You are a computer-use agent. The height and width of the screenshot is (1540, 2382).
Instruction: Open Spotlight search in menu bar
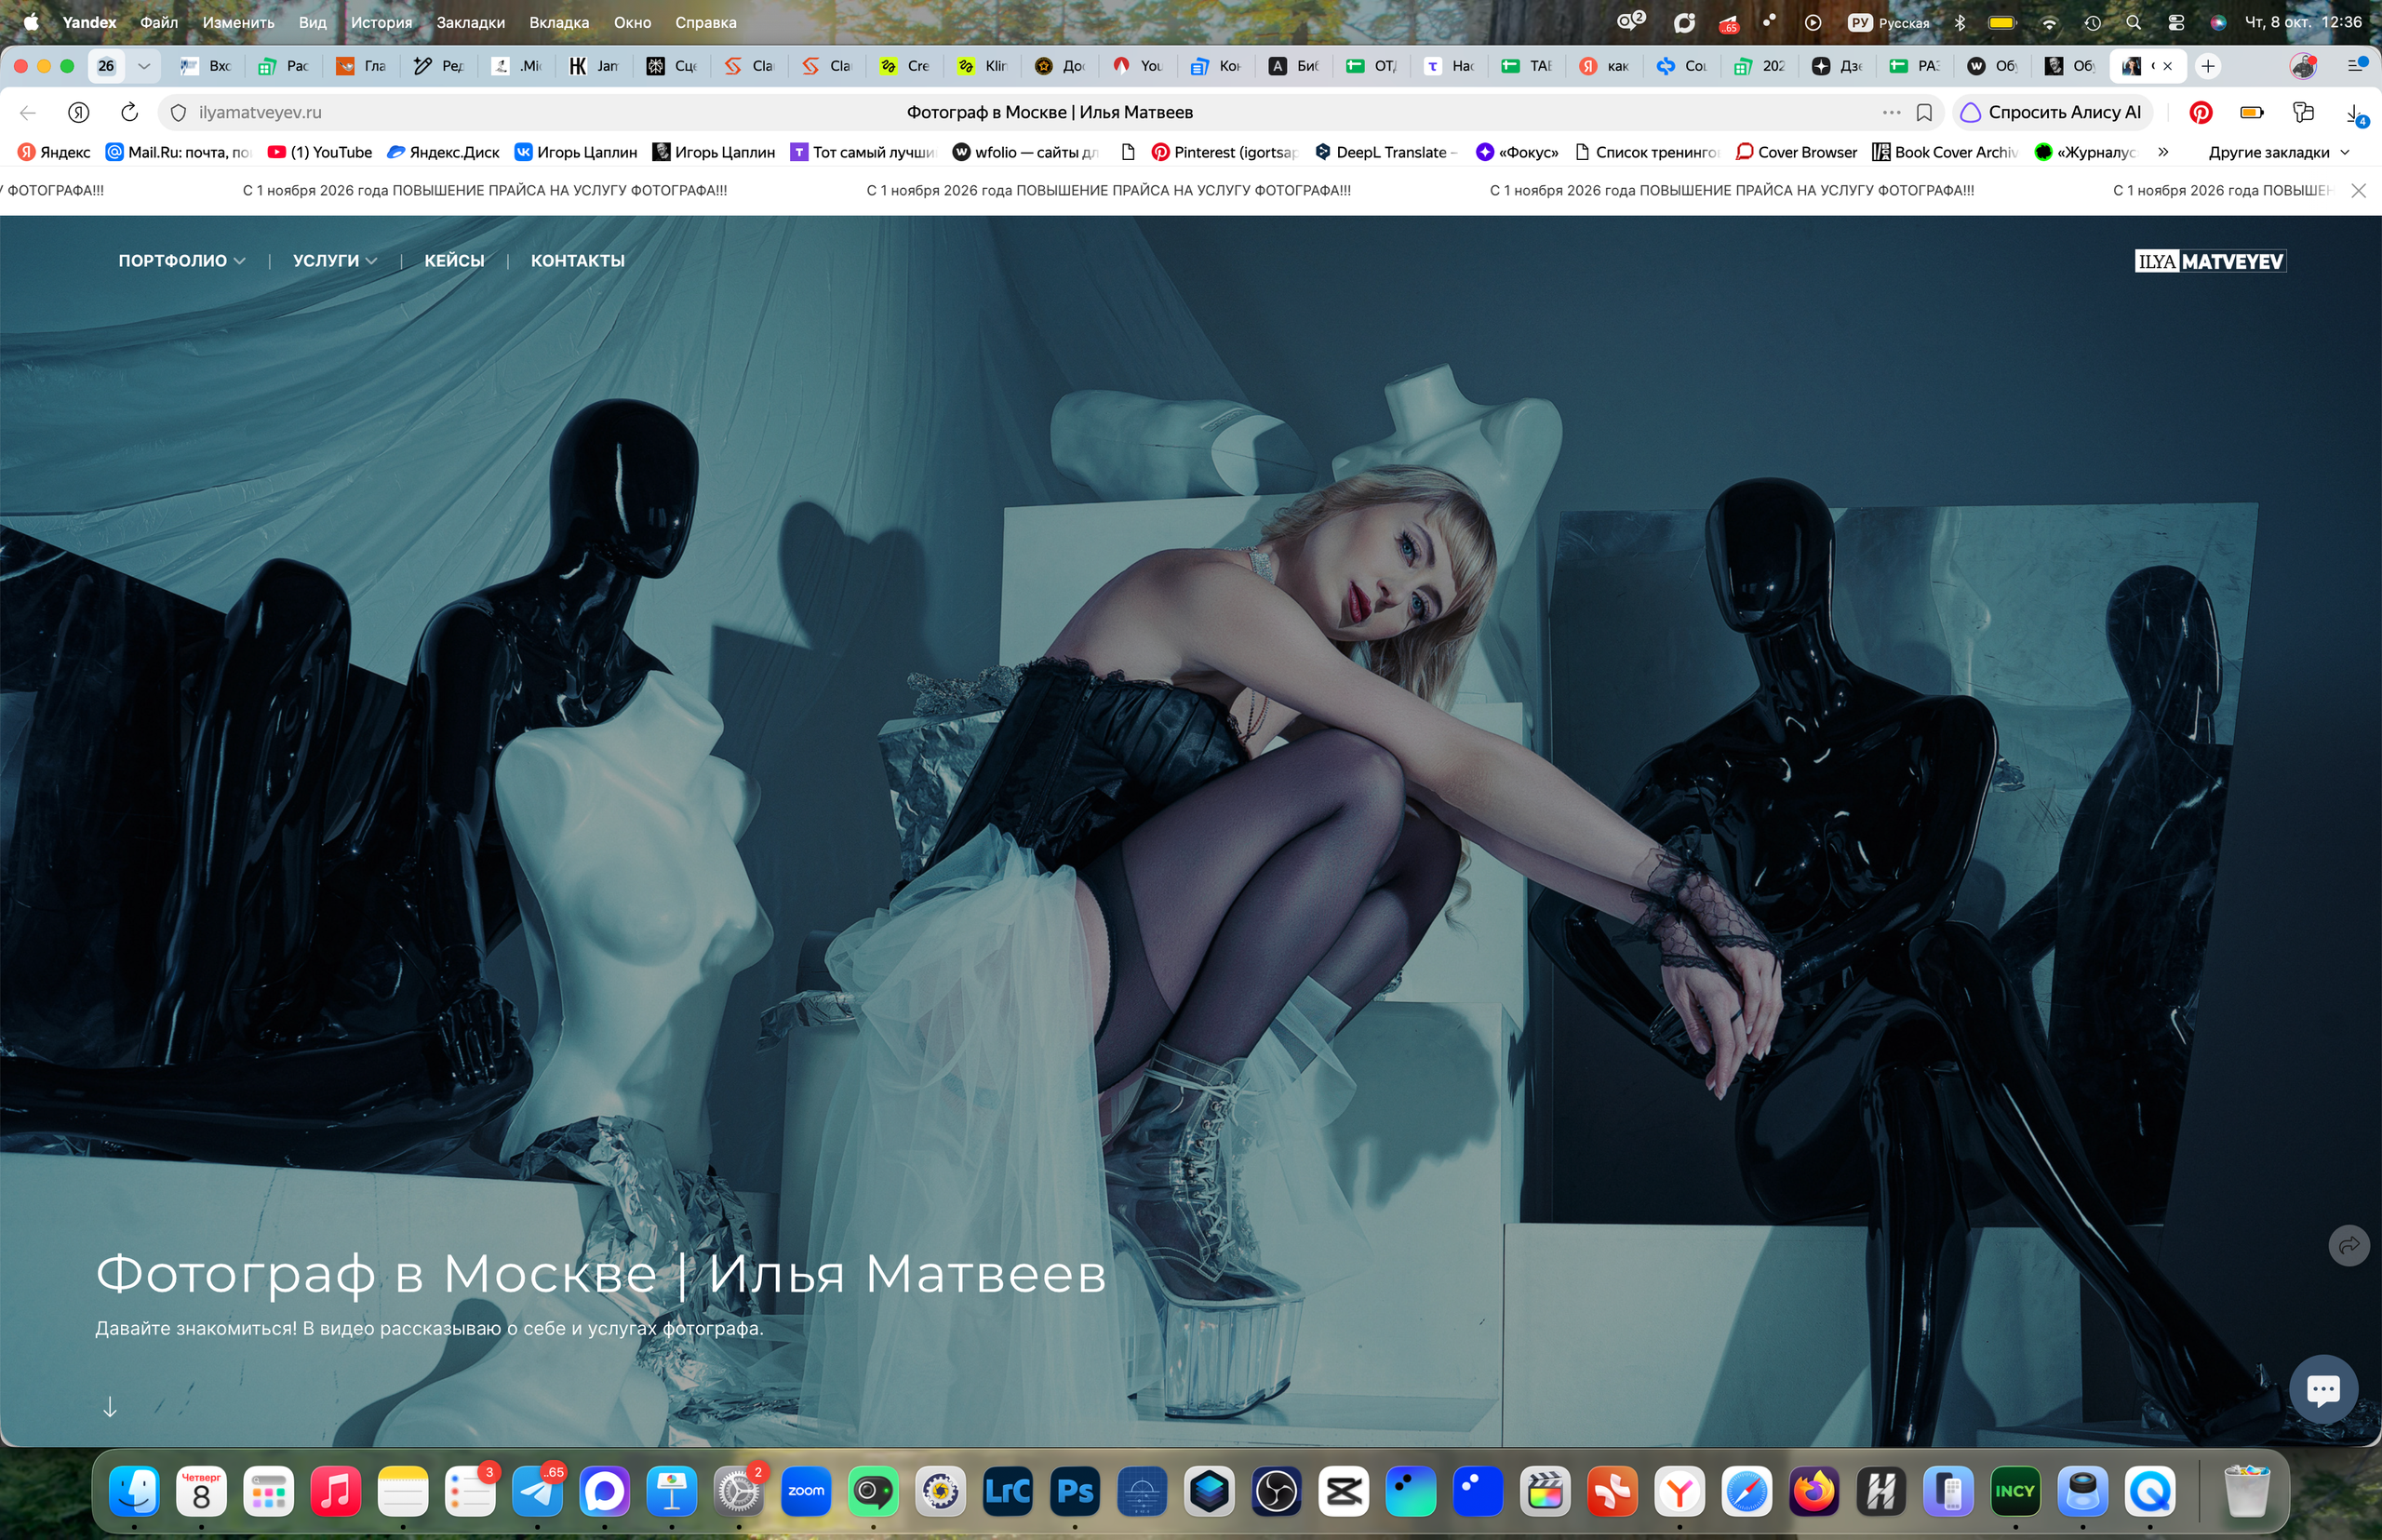click(x=2134, y=22)
